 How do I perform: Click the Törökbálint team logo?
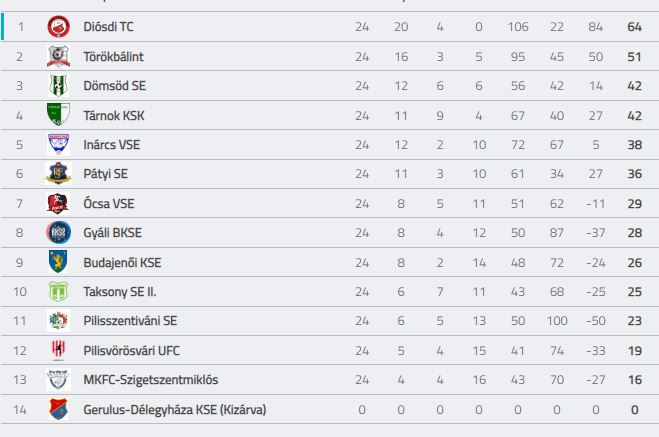[x=58, y=56]
